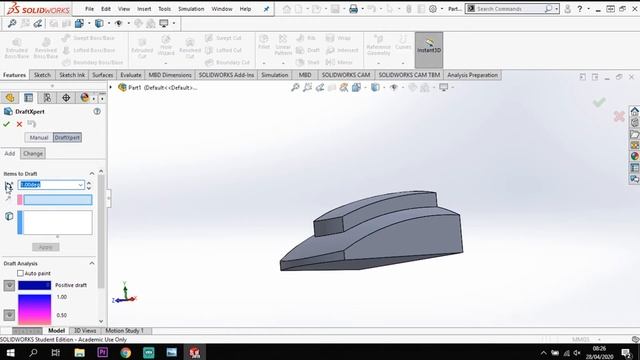Click the Zoom to Area icon in viewport bar

307,87
